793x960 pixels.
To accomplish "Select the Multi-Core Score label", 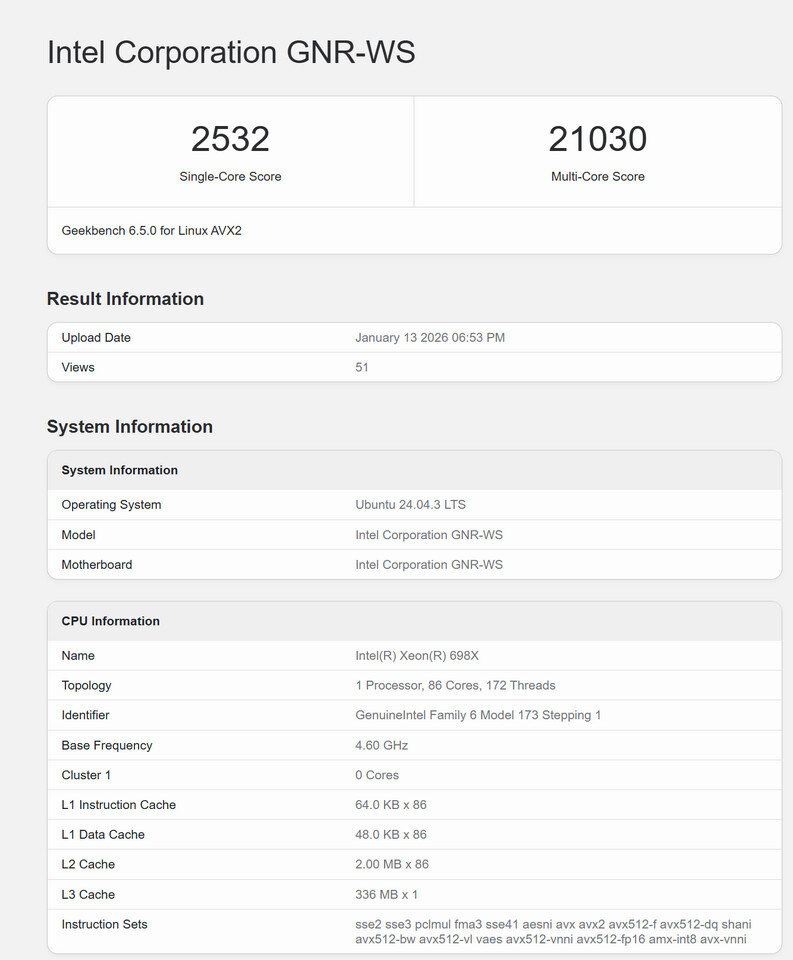I will tap(597, 177).
